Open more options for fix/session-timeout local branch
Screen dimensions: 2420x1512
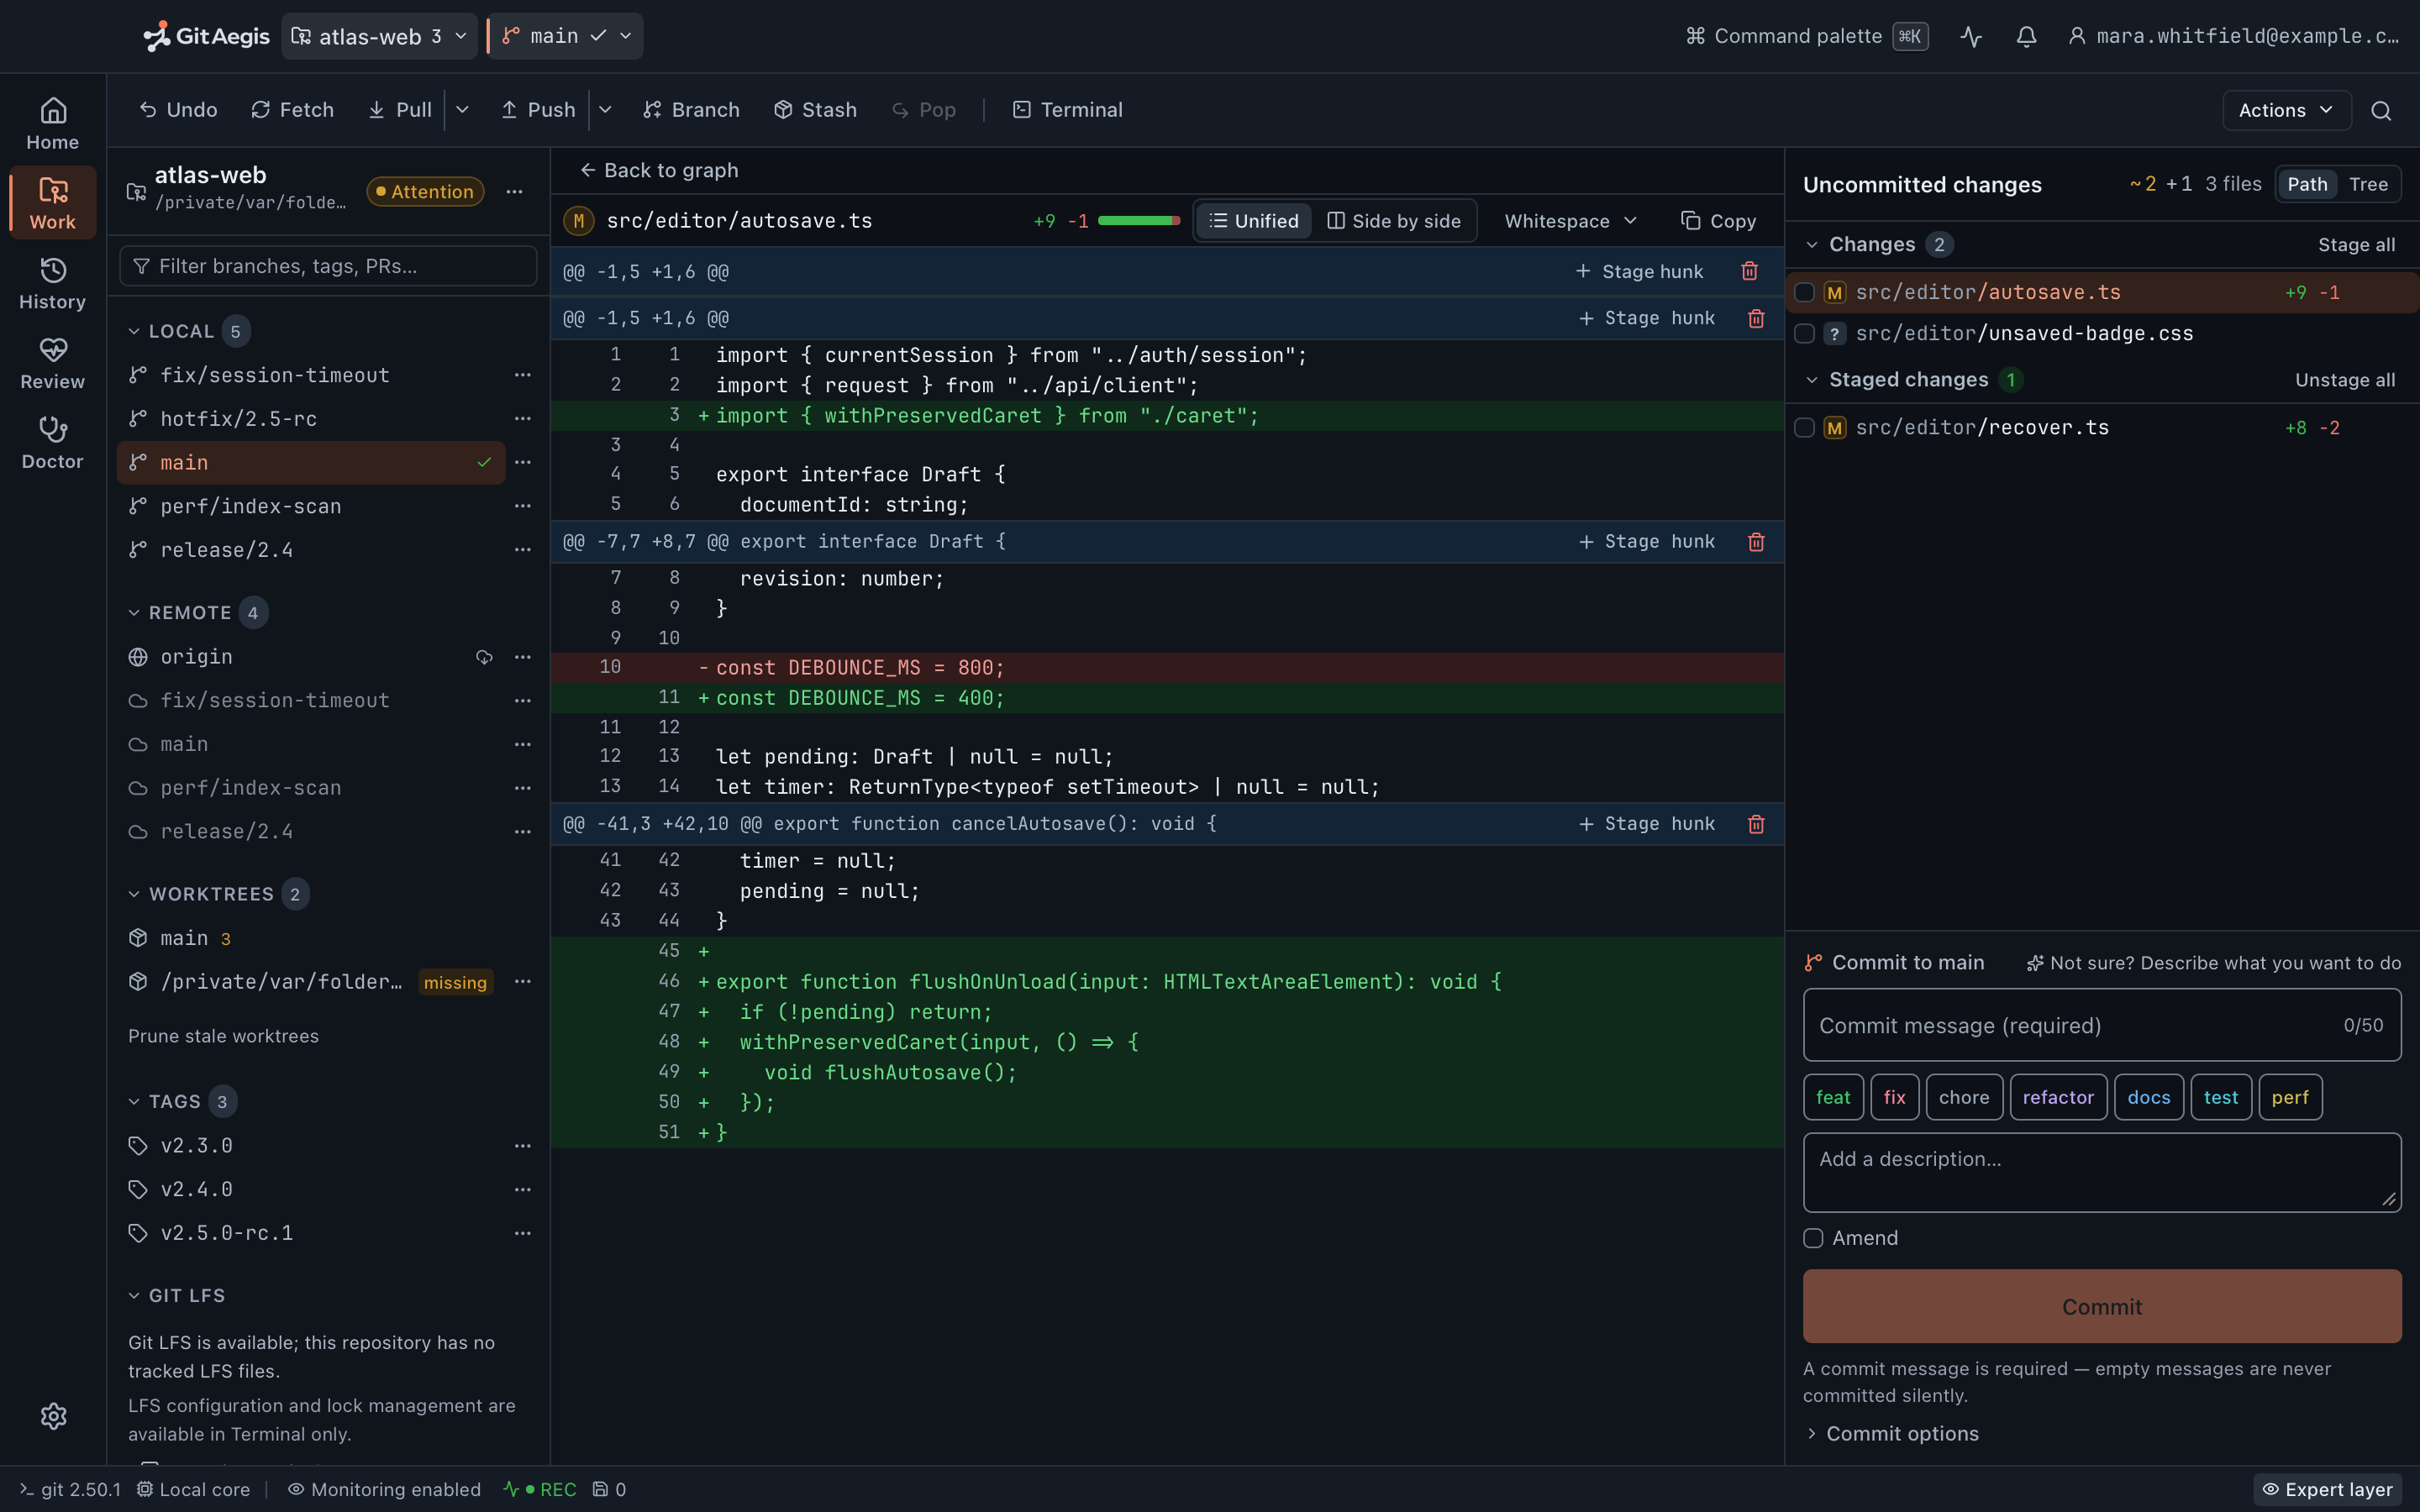pyautogui.click(x=522, y=375)
